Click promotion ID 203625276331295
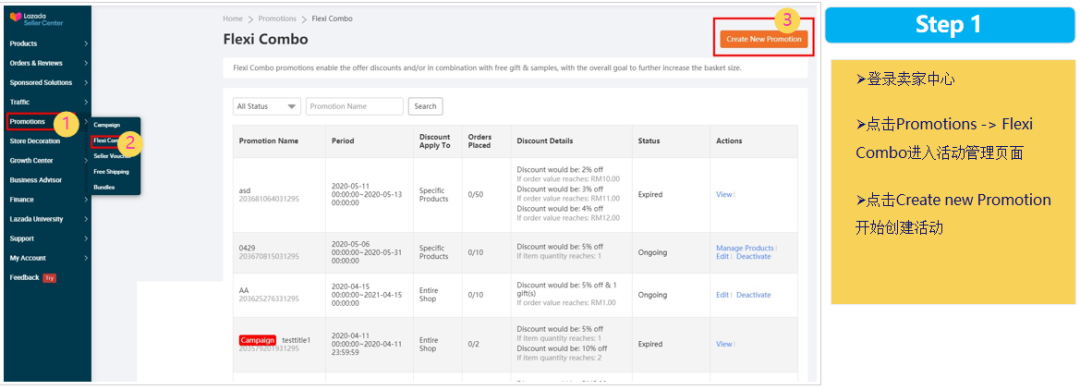The width and height of the screenshot is (1080, 390). [269, 299]
